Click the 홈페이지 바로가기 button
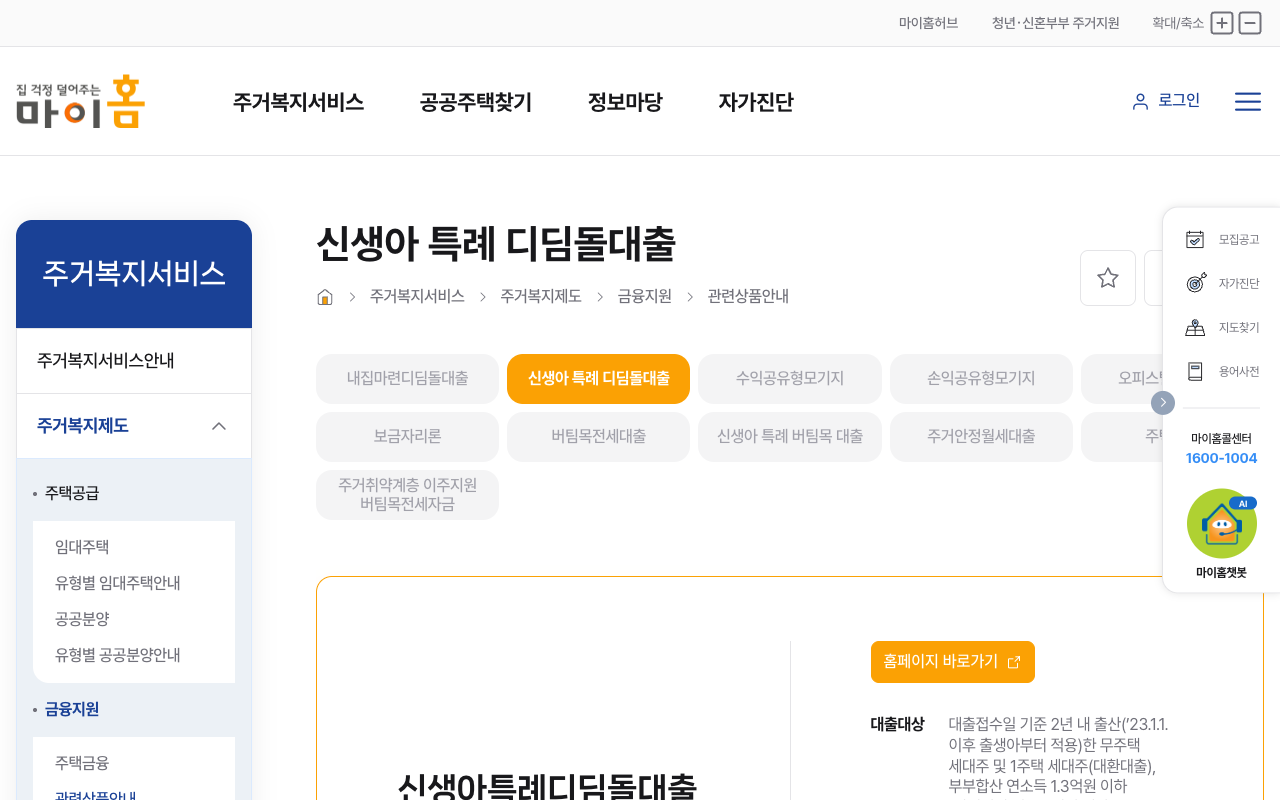The height and width of the screenshot is (800, 1280). [x=953, y=662]
